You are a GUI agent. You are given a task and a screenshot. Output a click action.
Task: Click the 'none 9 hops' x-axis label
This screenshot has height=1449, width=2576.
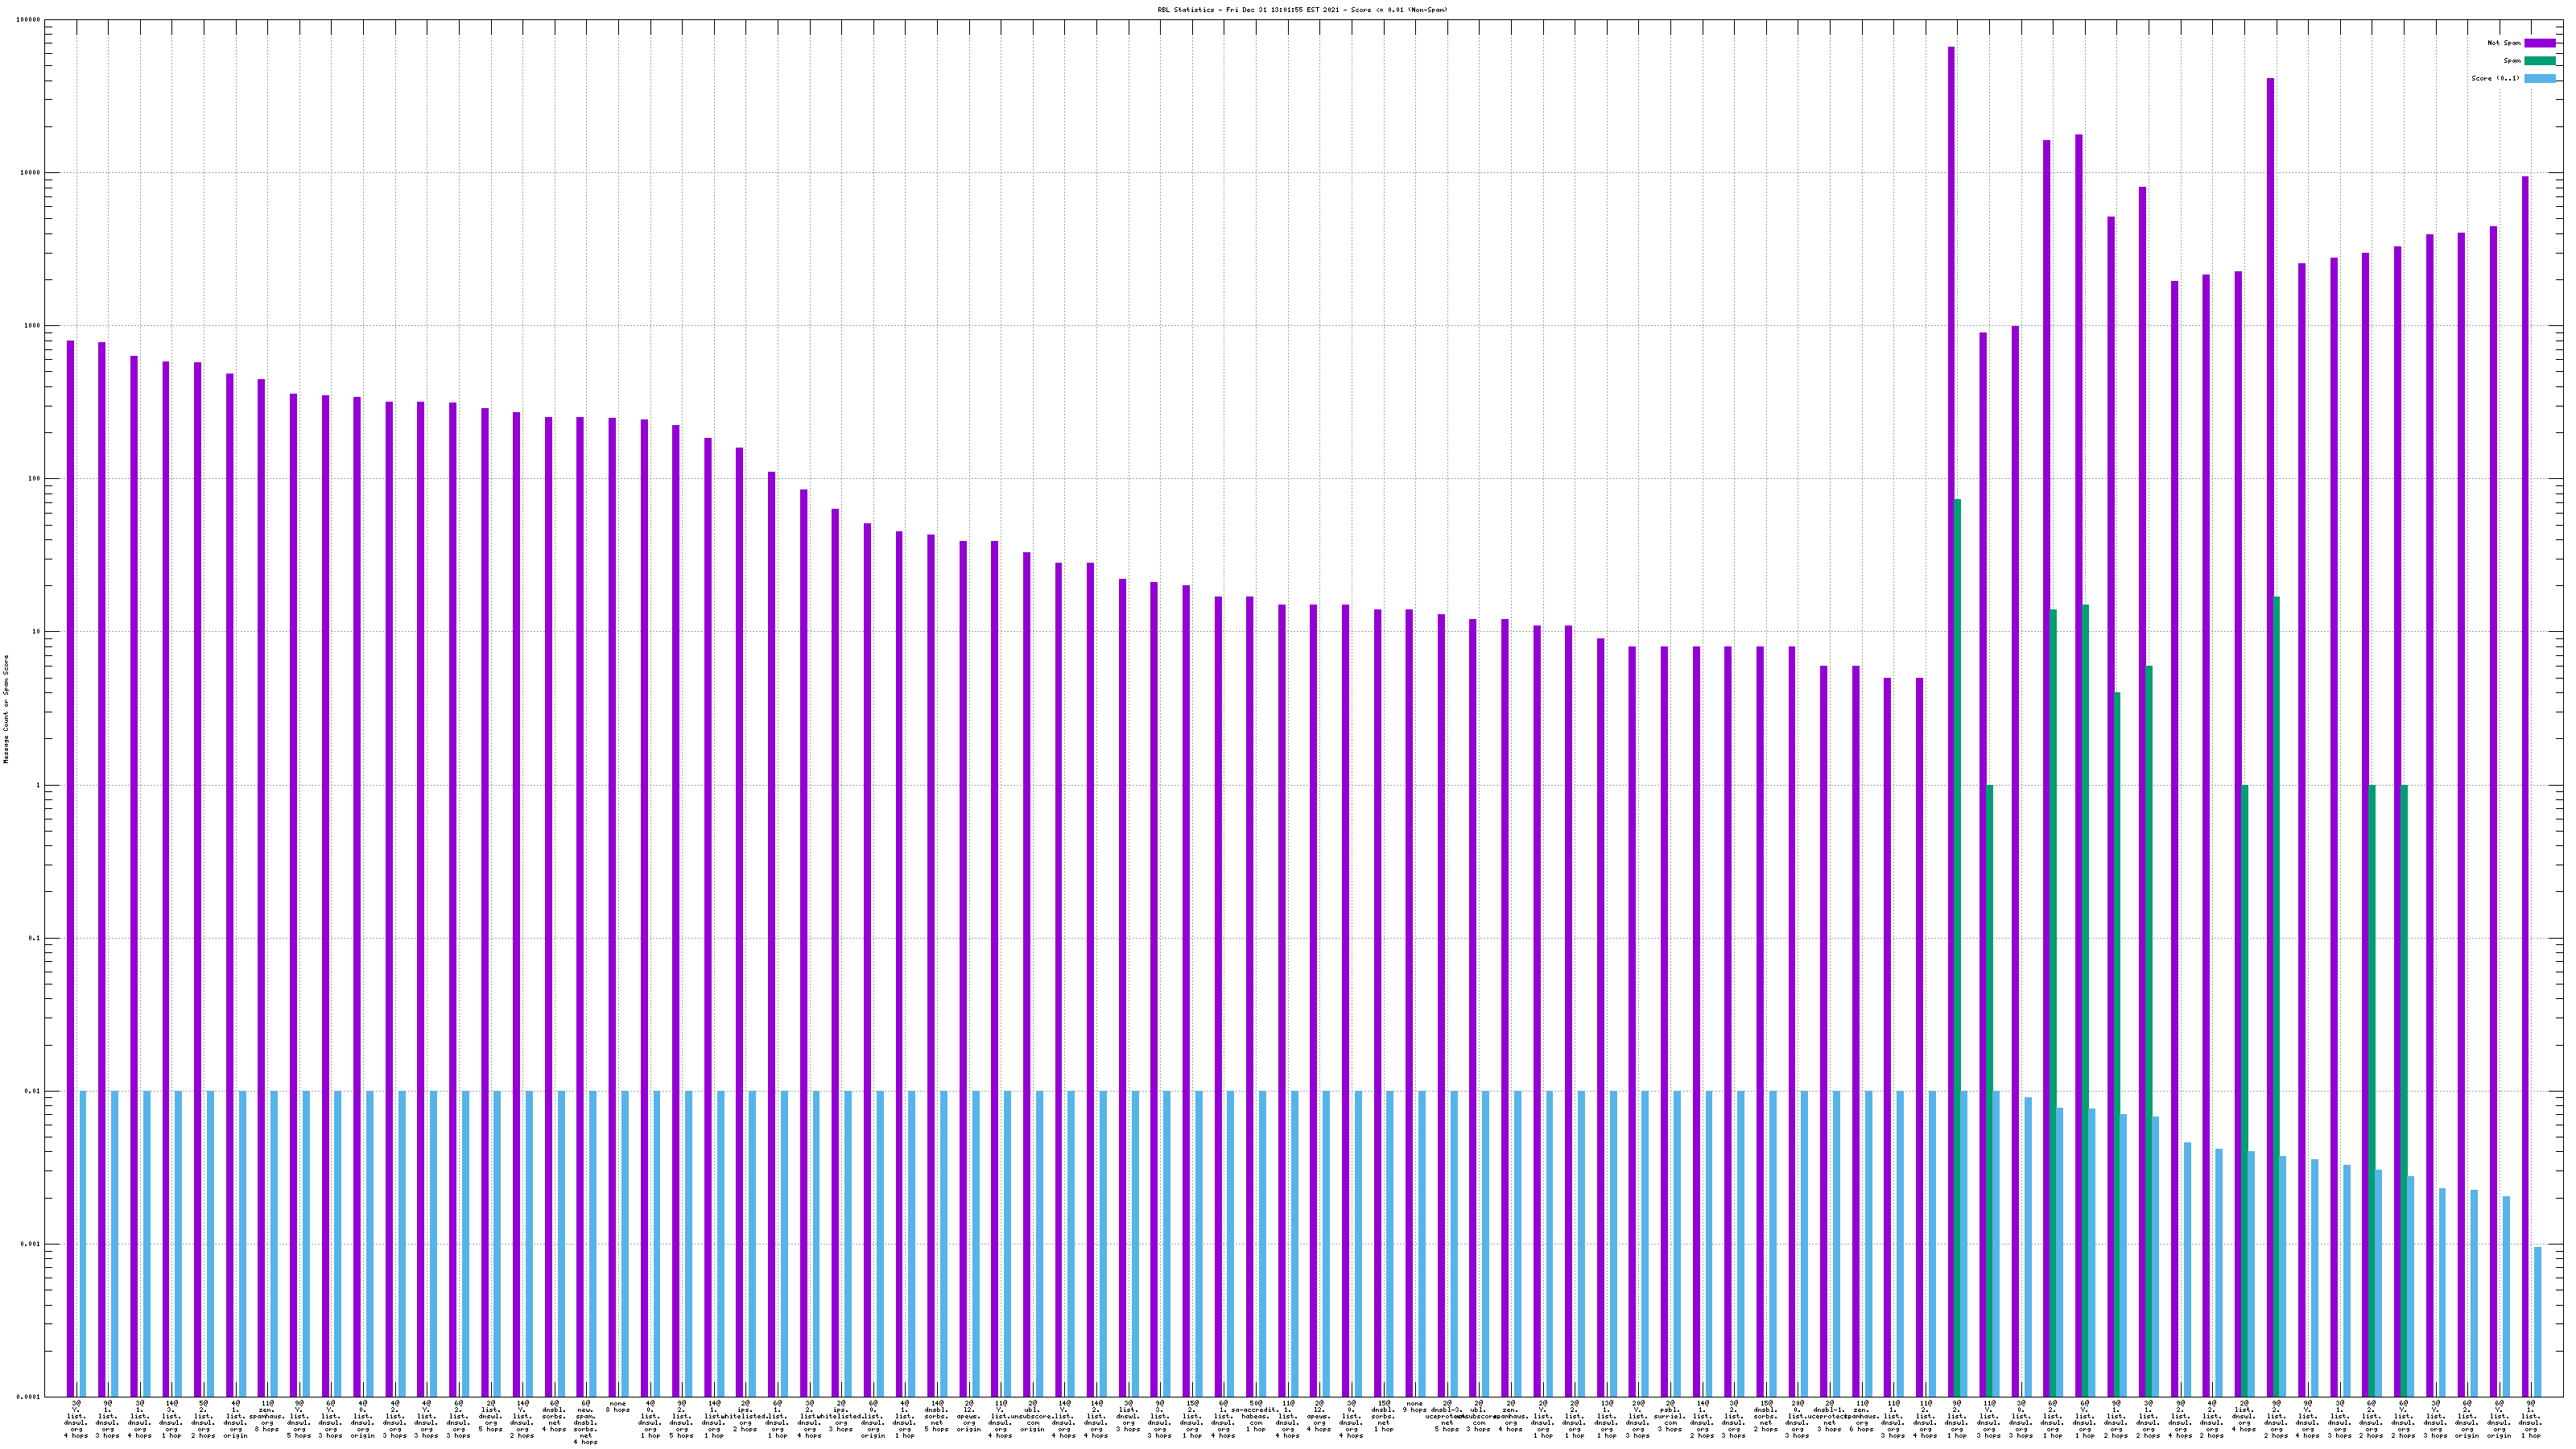coord(1415,1408)
